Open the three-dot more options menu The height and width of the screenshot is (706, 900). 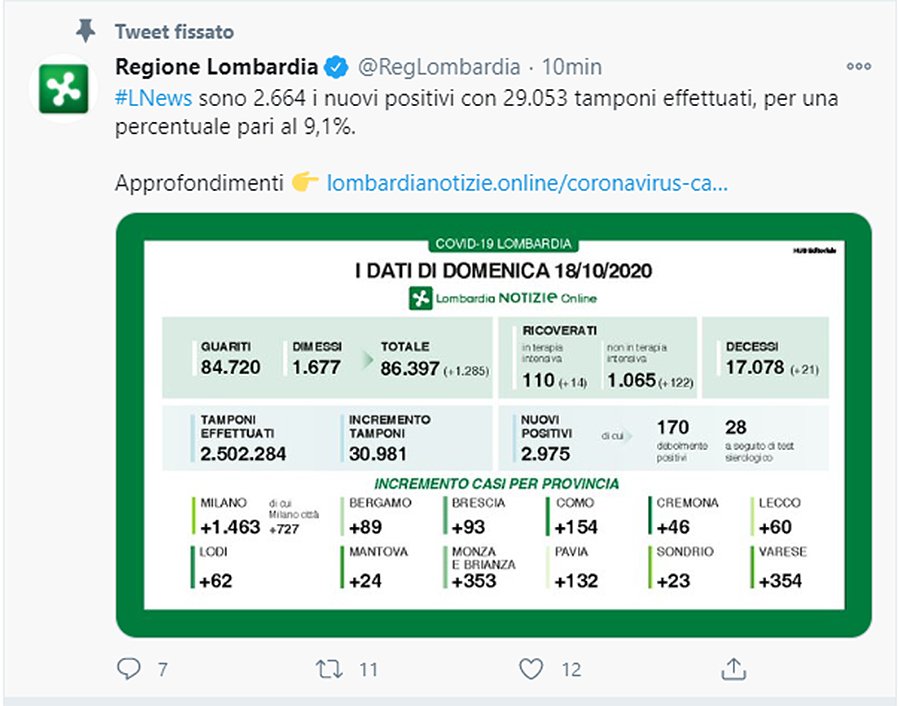[859, 67]
